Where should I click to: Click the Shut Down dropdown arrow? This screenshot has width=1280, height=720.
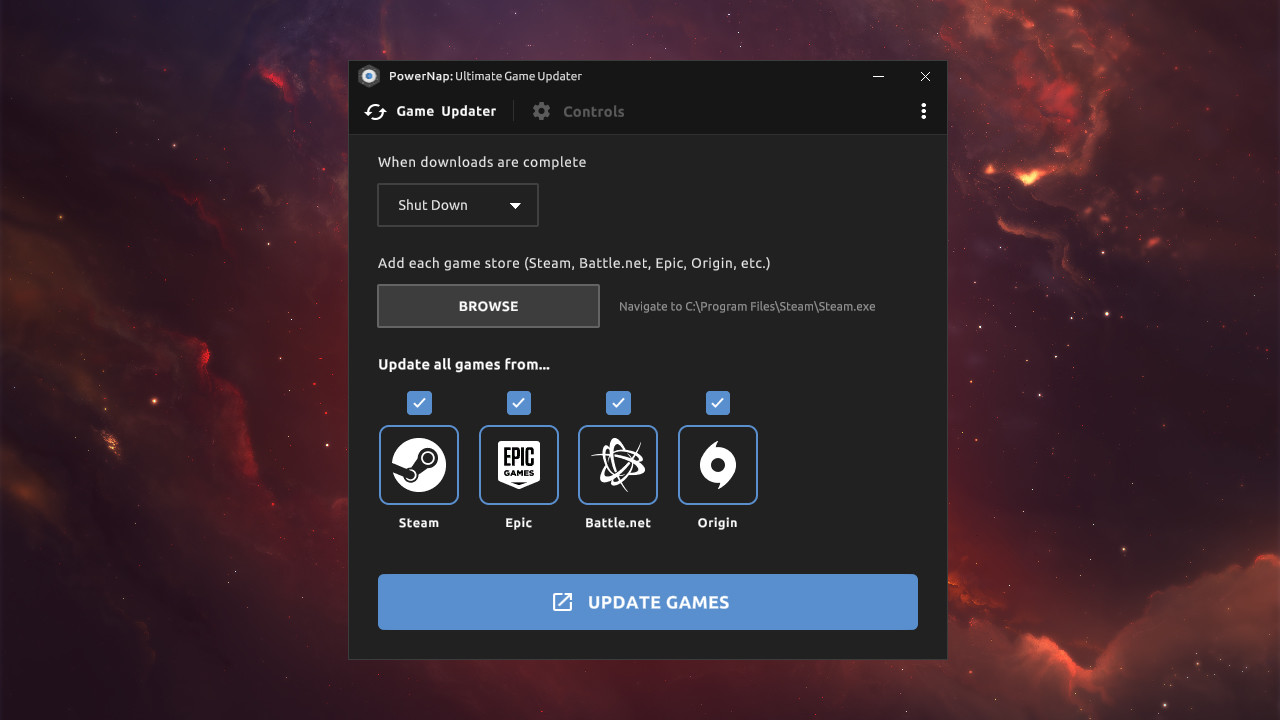click(x=515, y=205)
